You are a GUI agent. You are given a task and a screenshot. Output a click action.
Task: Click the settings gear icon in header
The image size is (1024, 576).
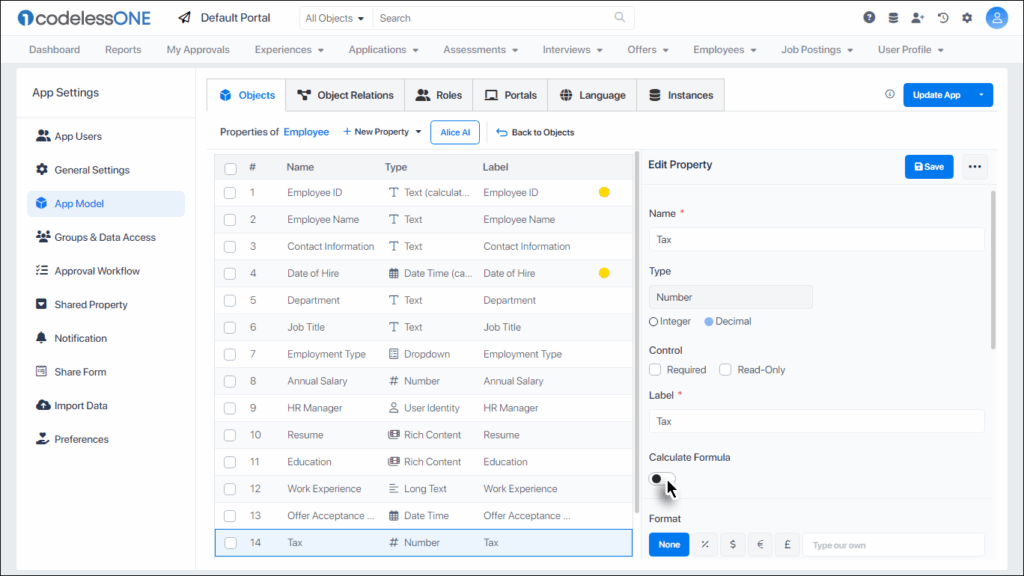point(967,18)
